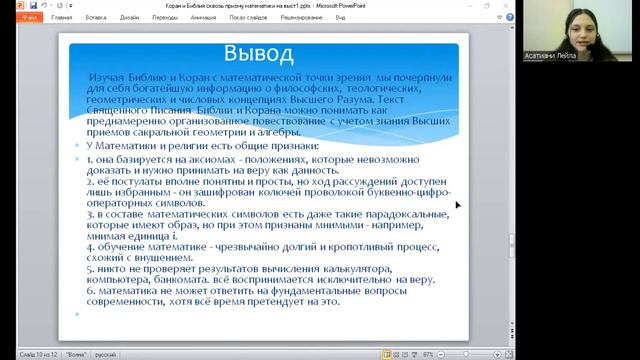Click the zoom out minus button
This screenshot has height=360, width=640.
[x=441, y=355]
